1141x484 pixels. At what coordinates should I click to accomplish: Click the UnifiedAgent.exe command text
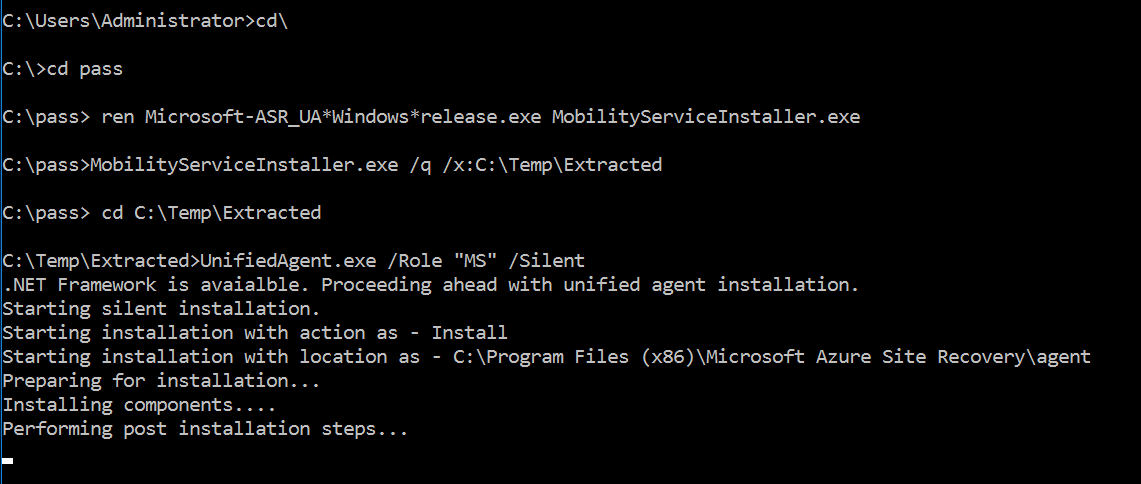pyautogui.click(x=266, y=261)
